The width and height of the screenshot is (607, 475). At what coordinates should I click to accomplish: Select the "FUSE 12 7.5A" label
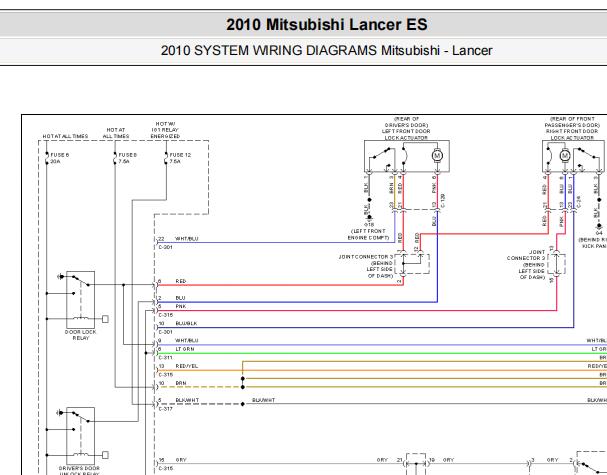click(180, 158)
